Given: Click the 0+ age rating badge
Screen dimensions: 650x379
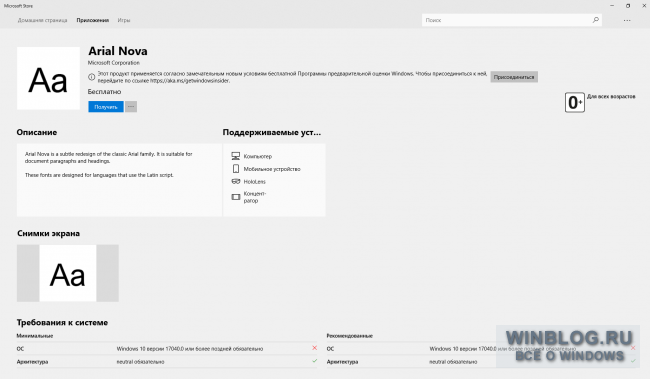Looking at the screenshot, I should point(575,102).
